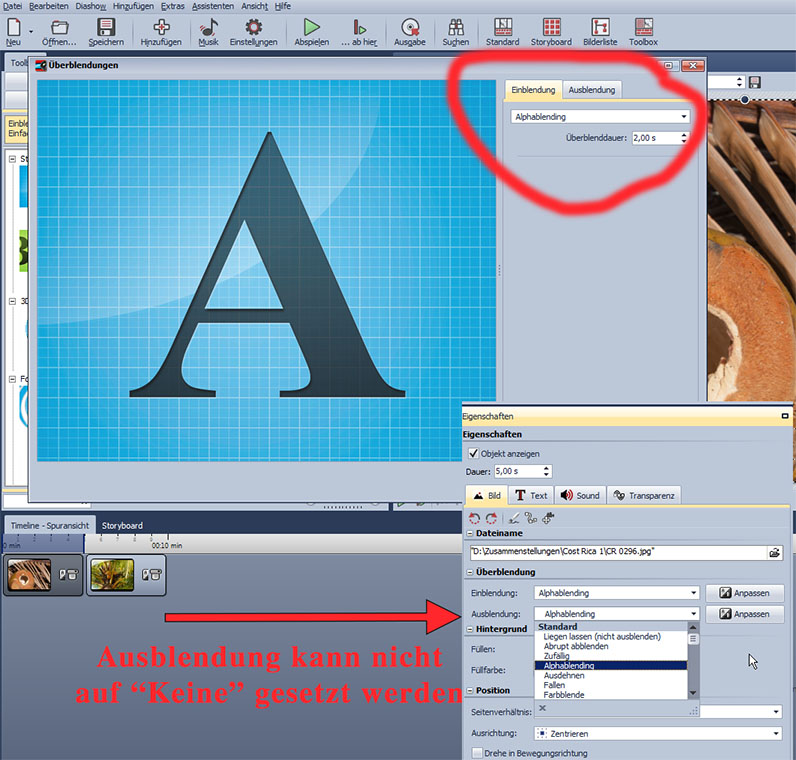Uncheck Objekt anzeigen checkbox
Screen dimensions: 796x760
473,453
